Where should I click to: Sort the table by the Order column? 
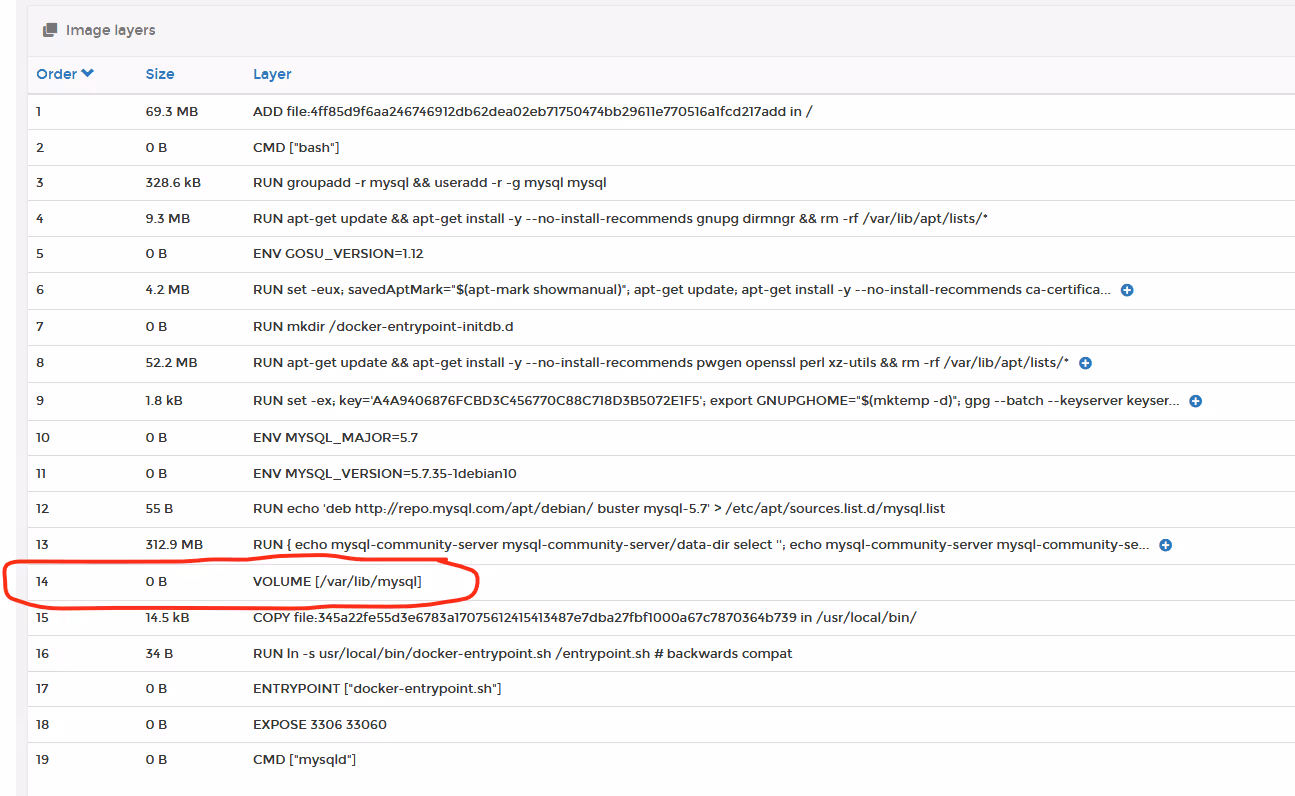point(65,74)
